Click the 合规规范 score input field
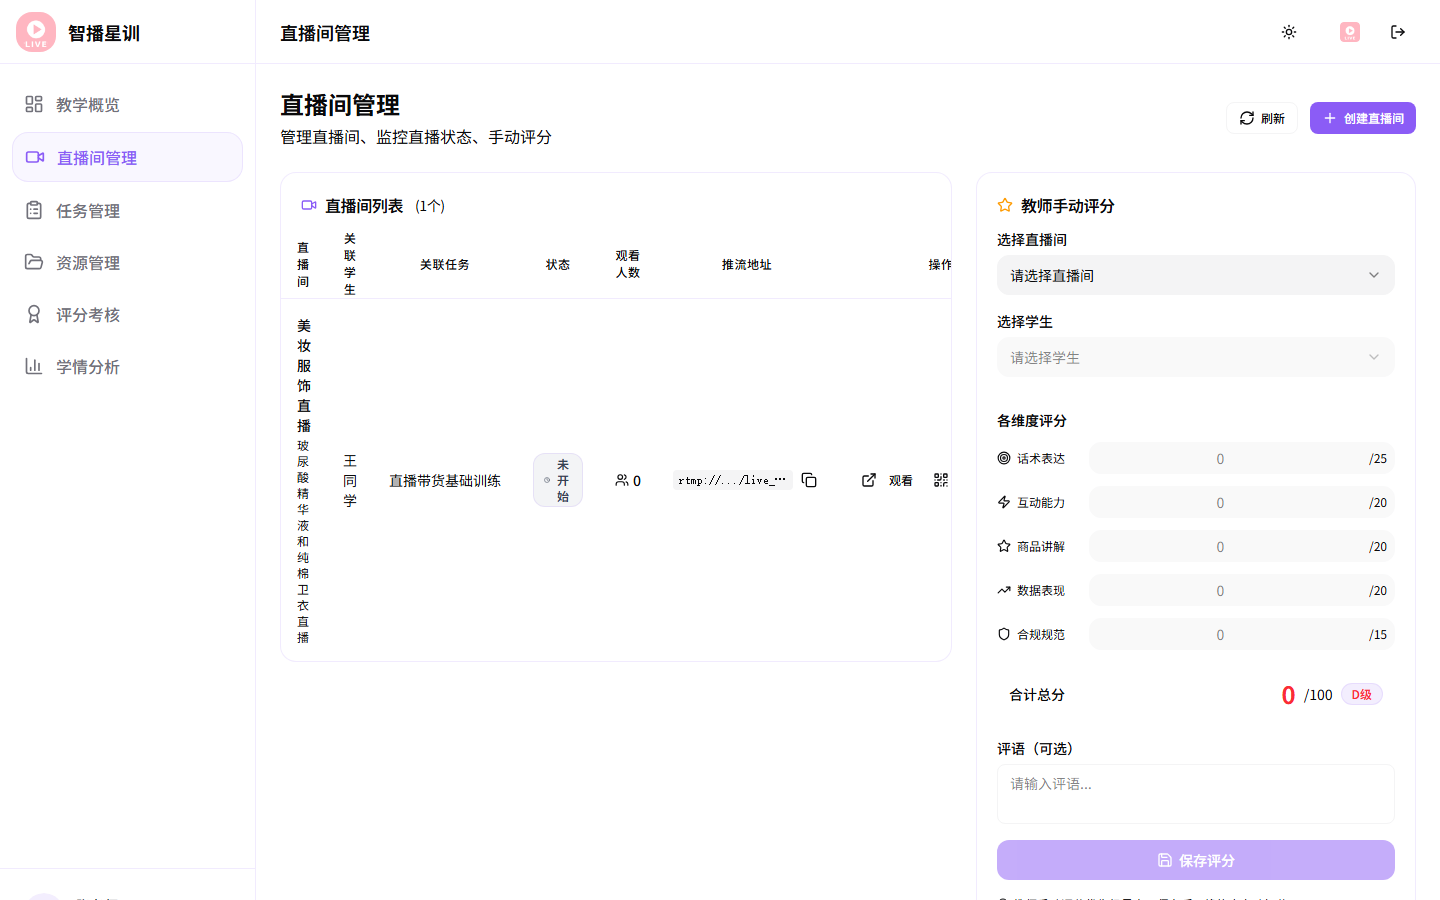Screen dimensions: 1440x900 (1241, 634)
